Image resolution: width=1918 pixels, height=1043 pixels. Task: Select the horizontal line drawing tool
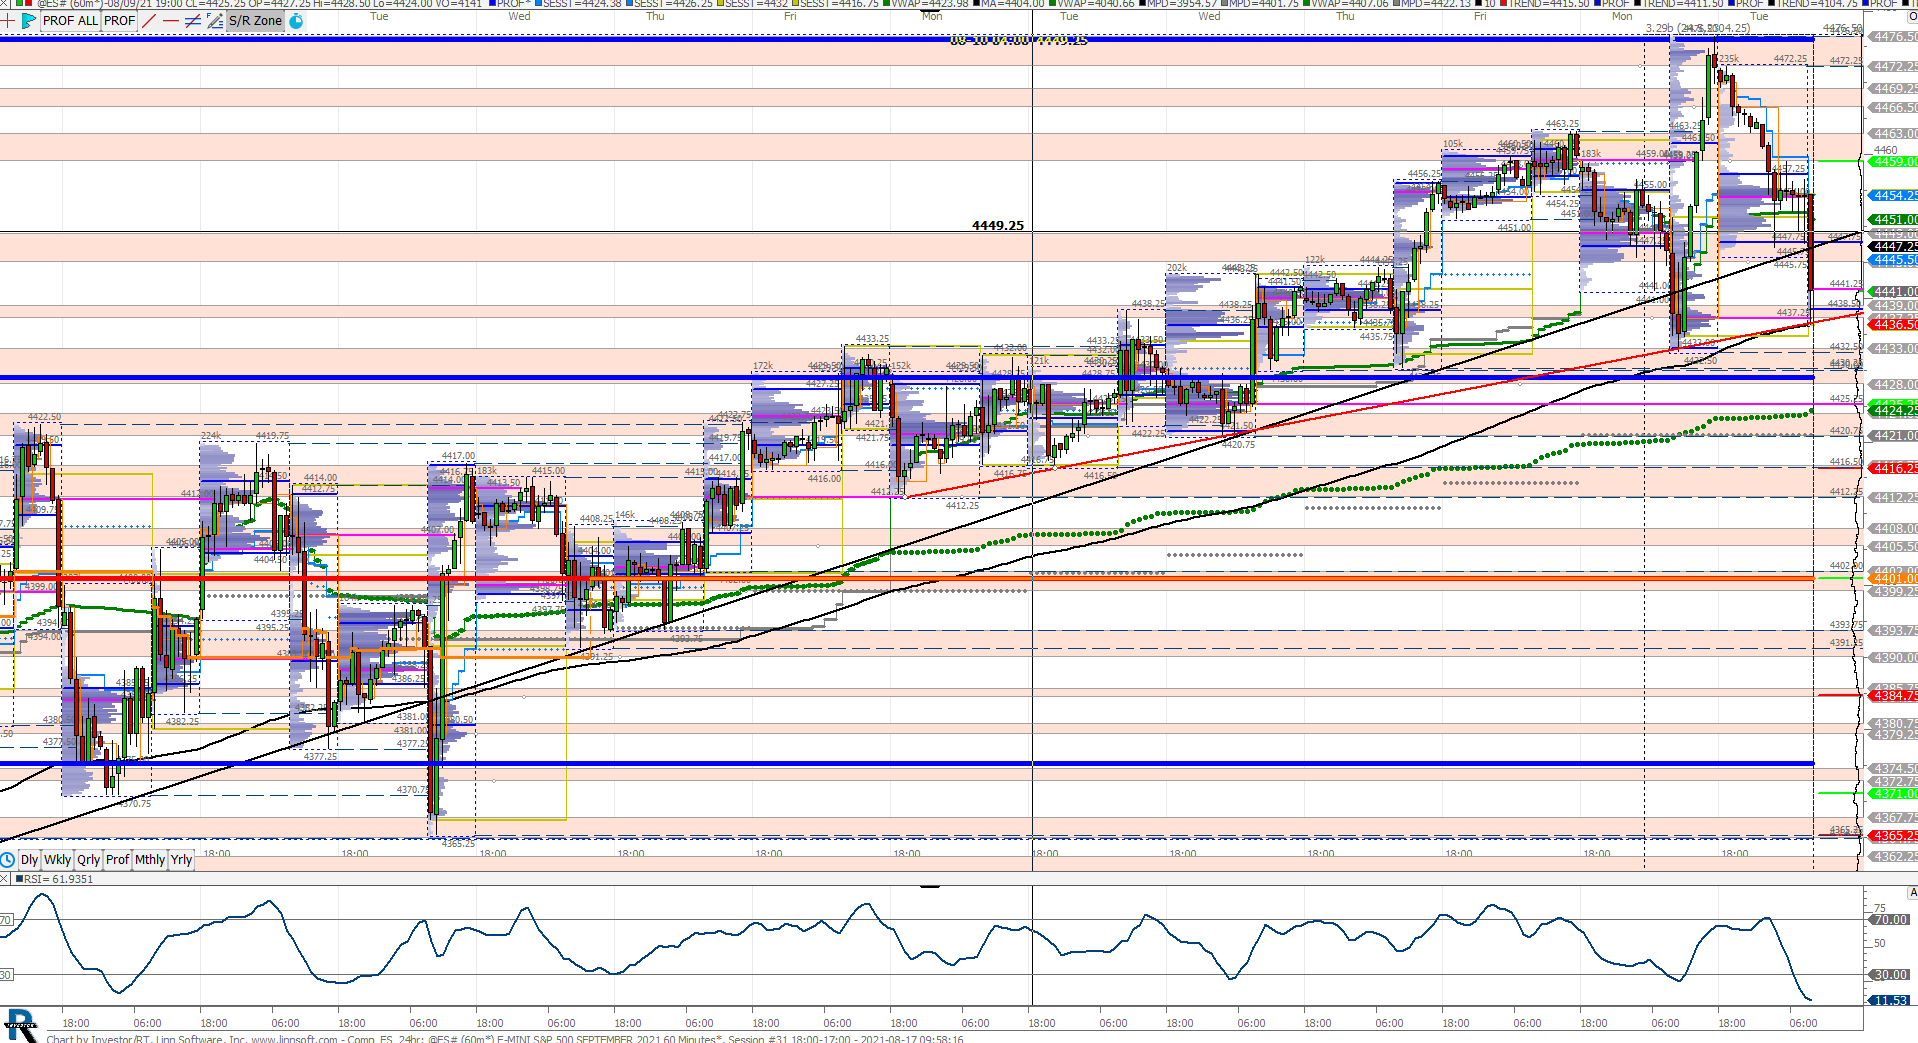click(x=171, y=20)
